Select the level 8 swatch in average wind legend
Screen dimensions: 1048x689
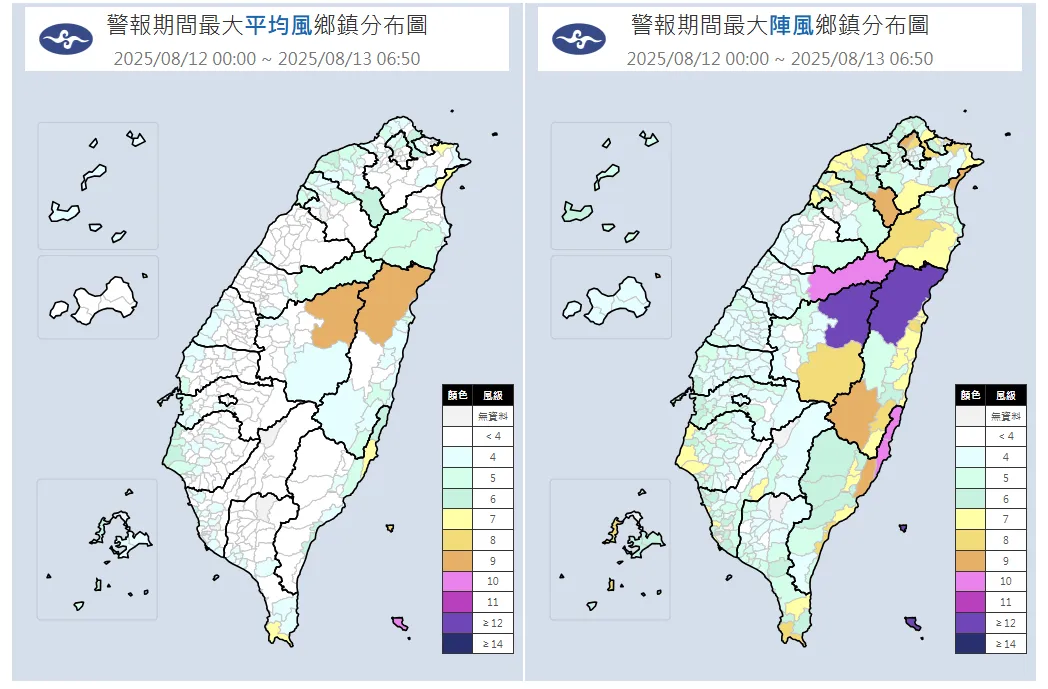click(x=457, y=540)
